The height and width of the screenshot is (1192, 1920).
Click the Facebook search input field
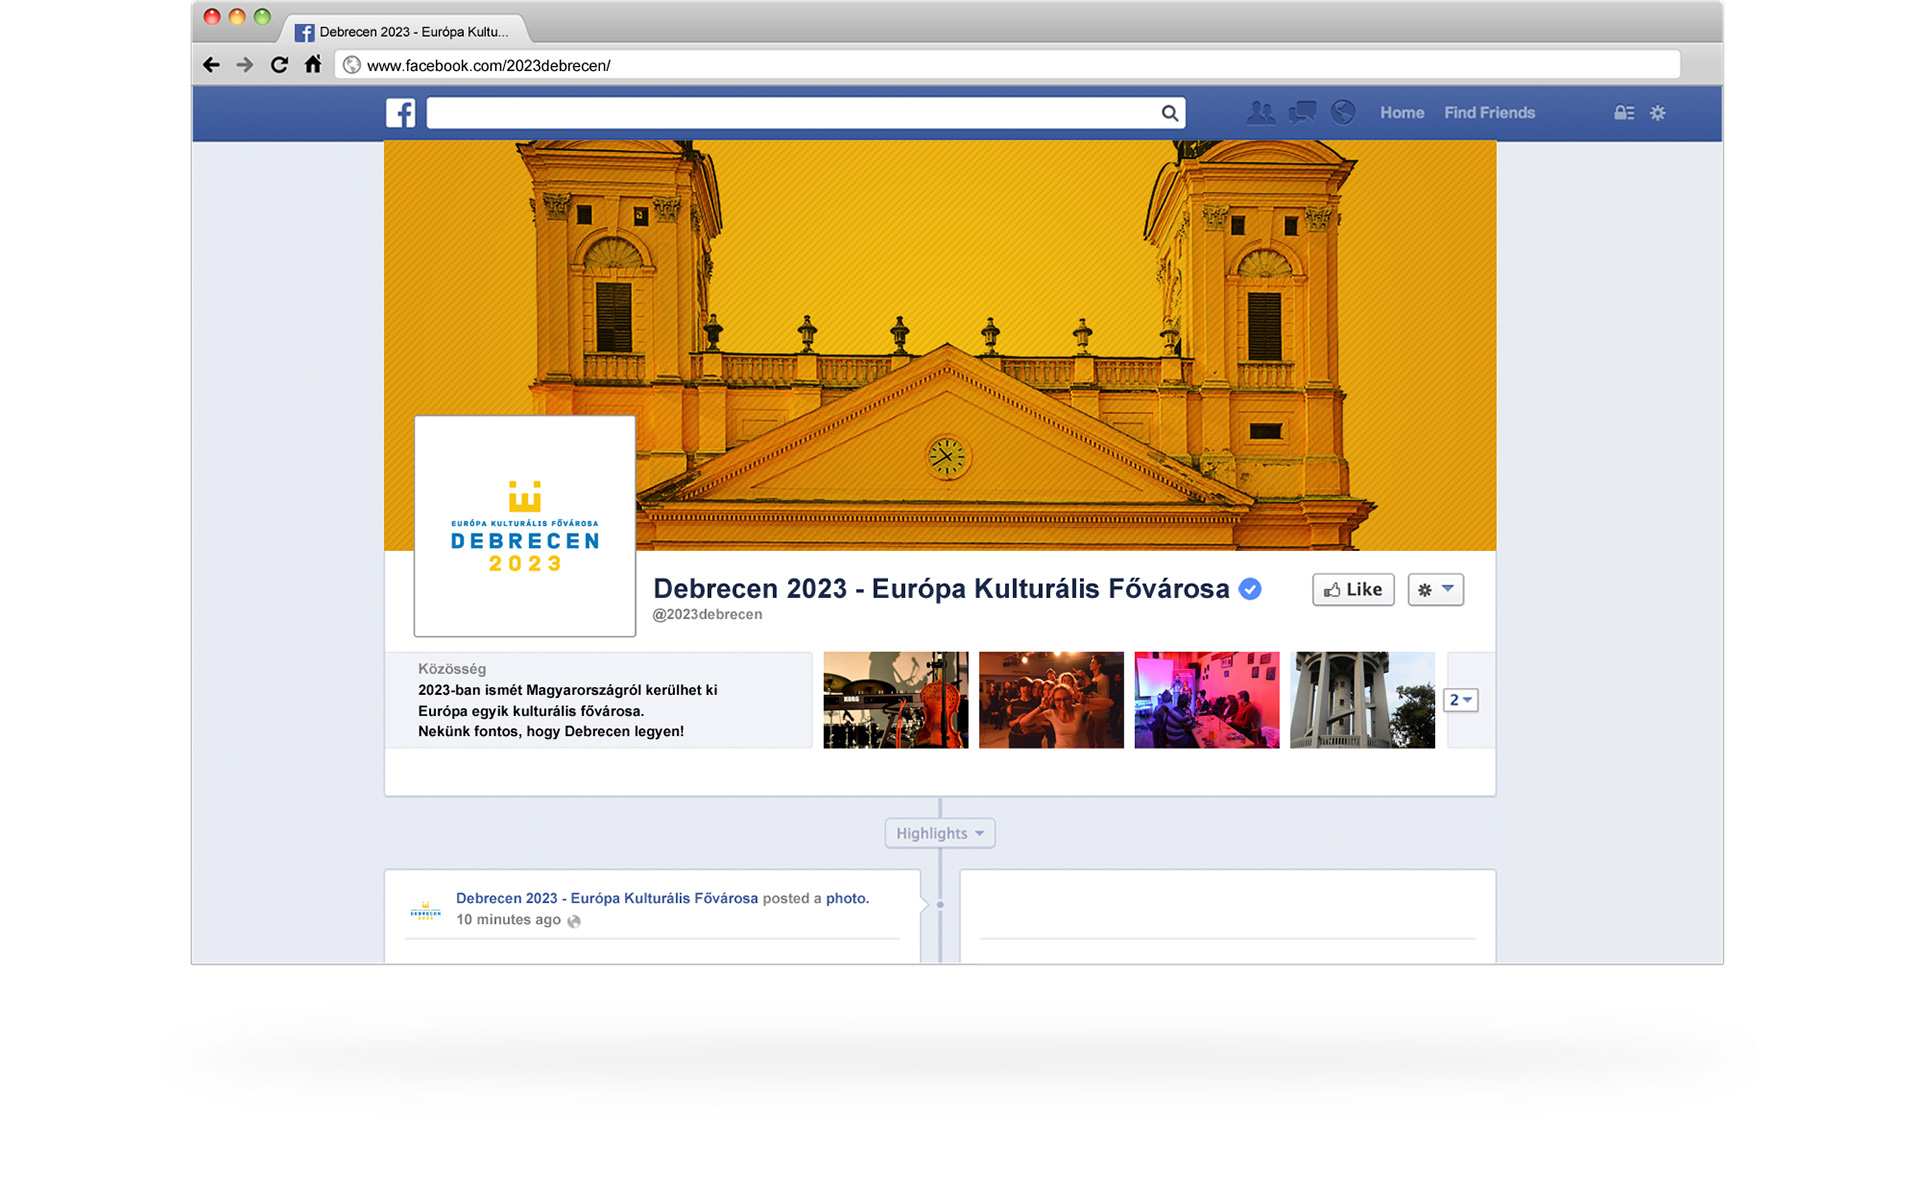[x=790, y=113]
